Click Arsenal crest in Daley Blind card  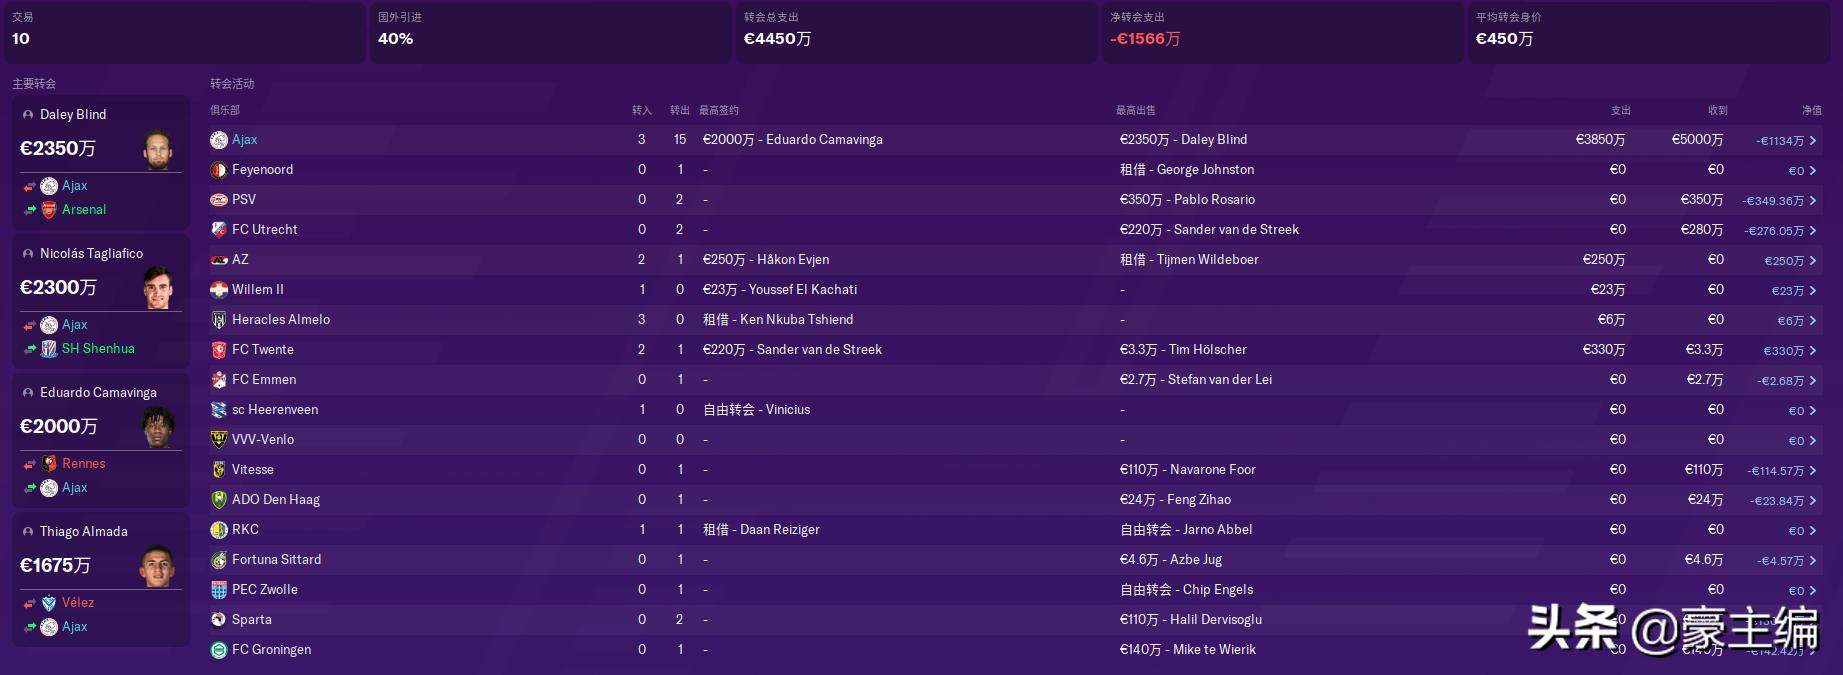[x=49, y=210]
